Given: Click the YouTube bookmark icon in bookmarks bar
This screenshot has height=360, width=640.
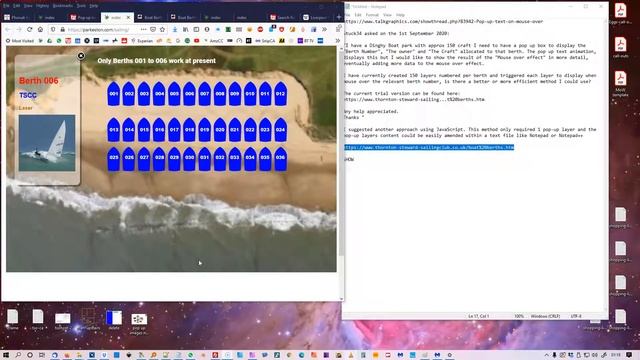Looking at the screenshot, I should point(197,41).
